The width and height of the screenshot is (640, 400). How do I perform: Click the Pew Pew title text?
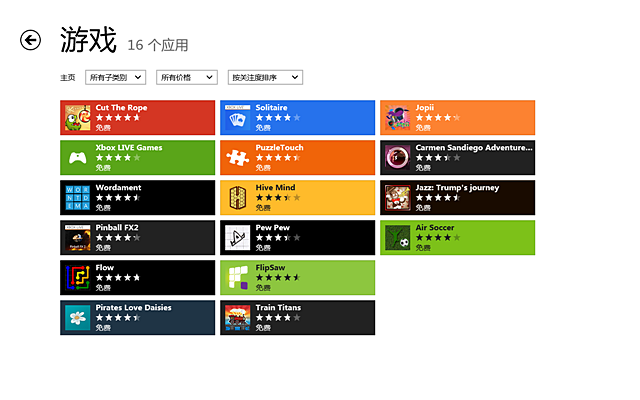point(273,228)
